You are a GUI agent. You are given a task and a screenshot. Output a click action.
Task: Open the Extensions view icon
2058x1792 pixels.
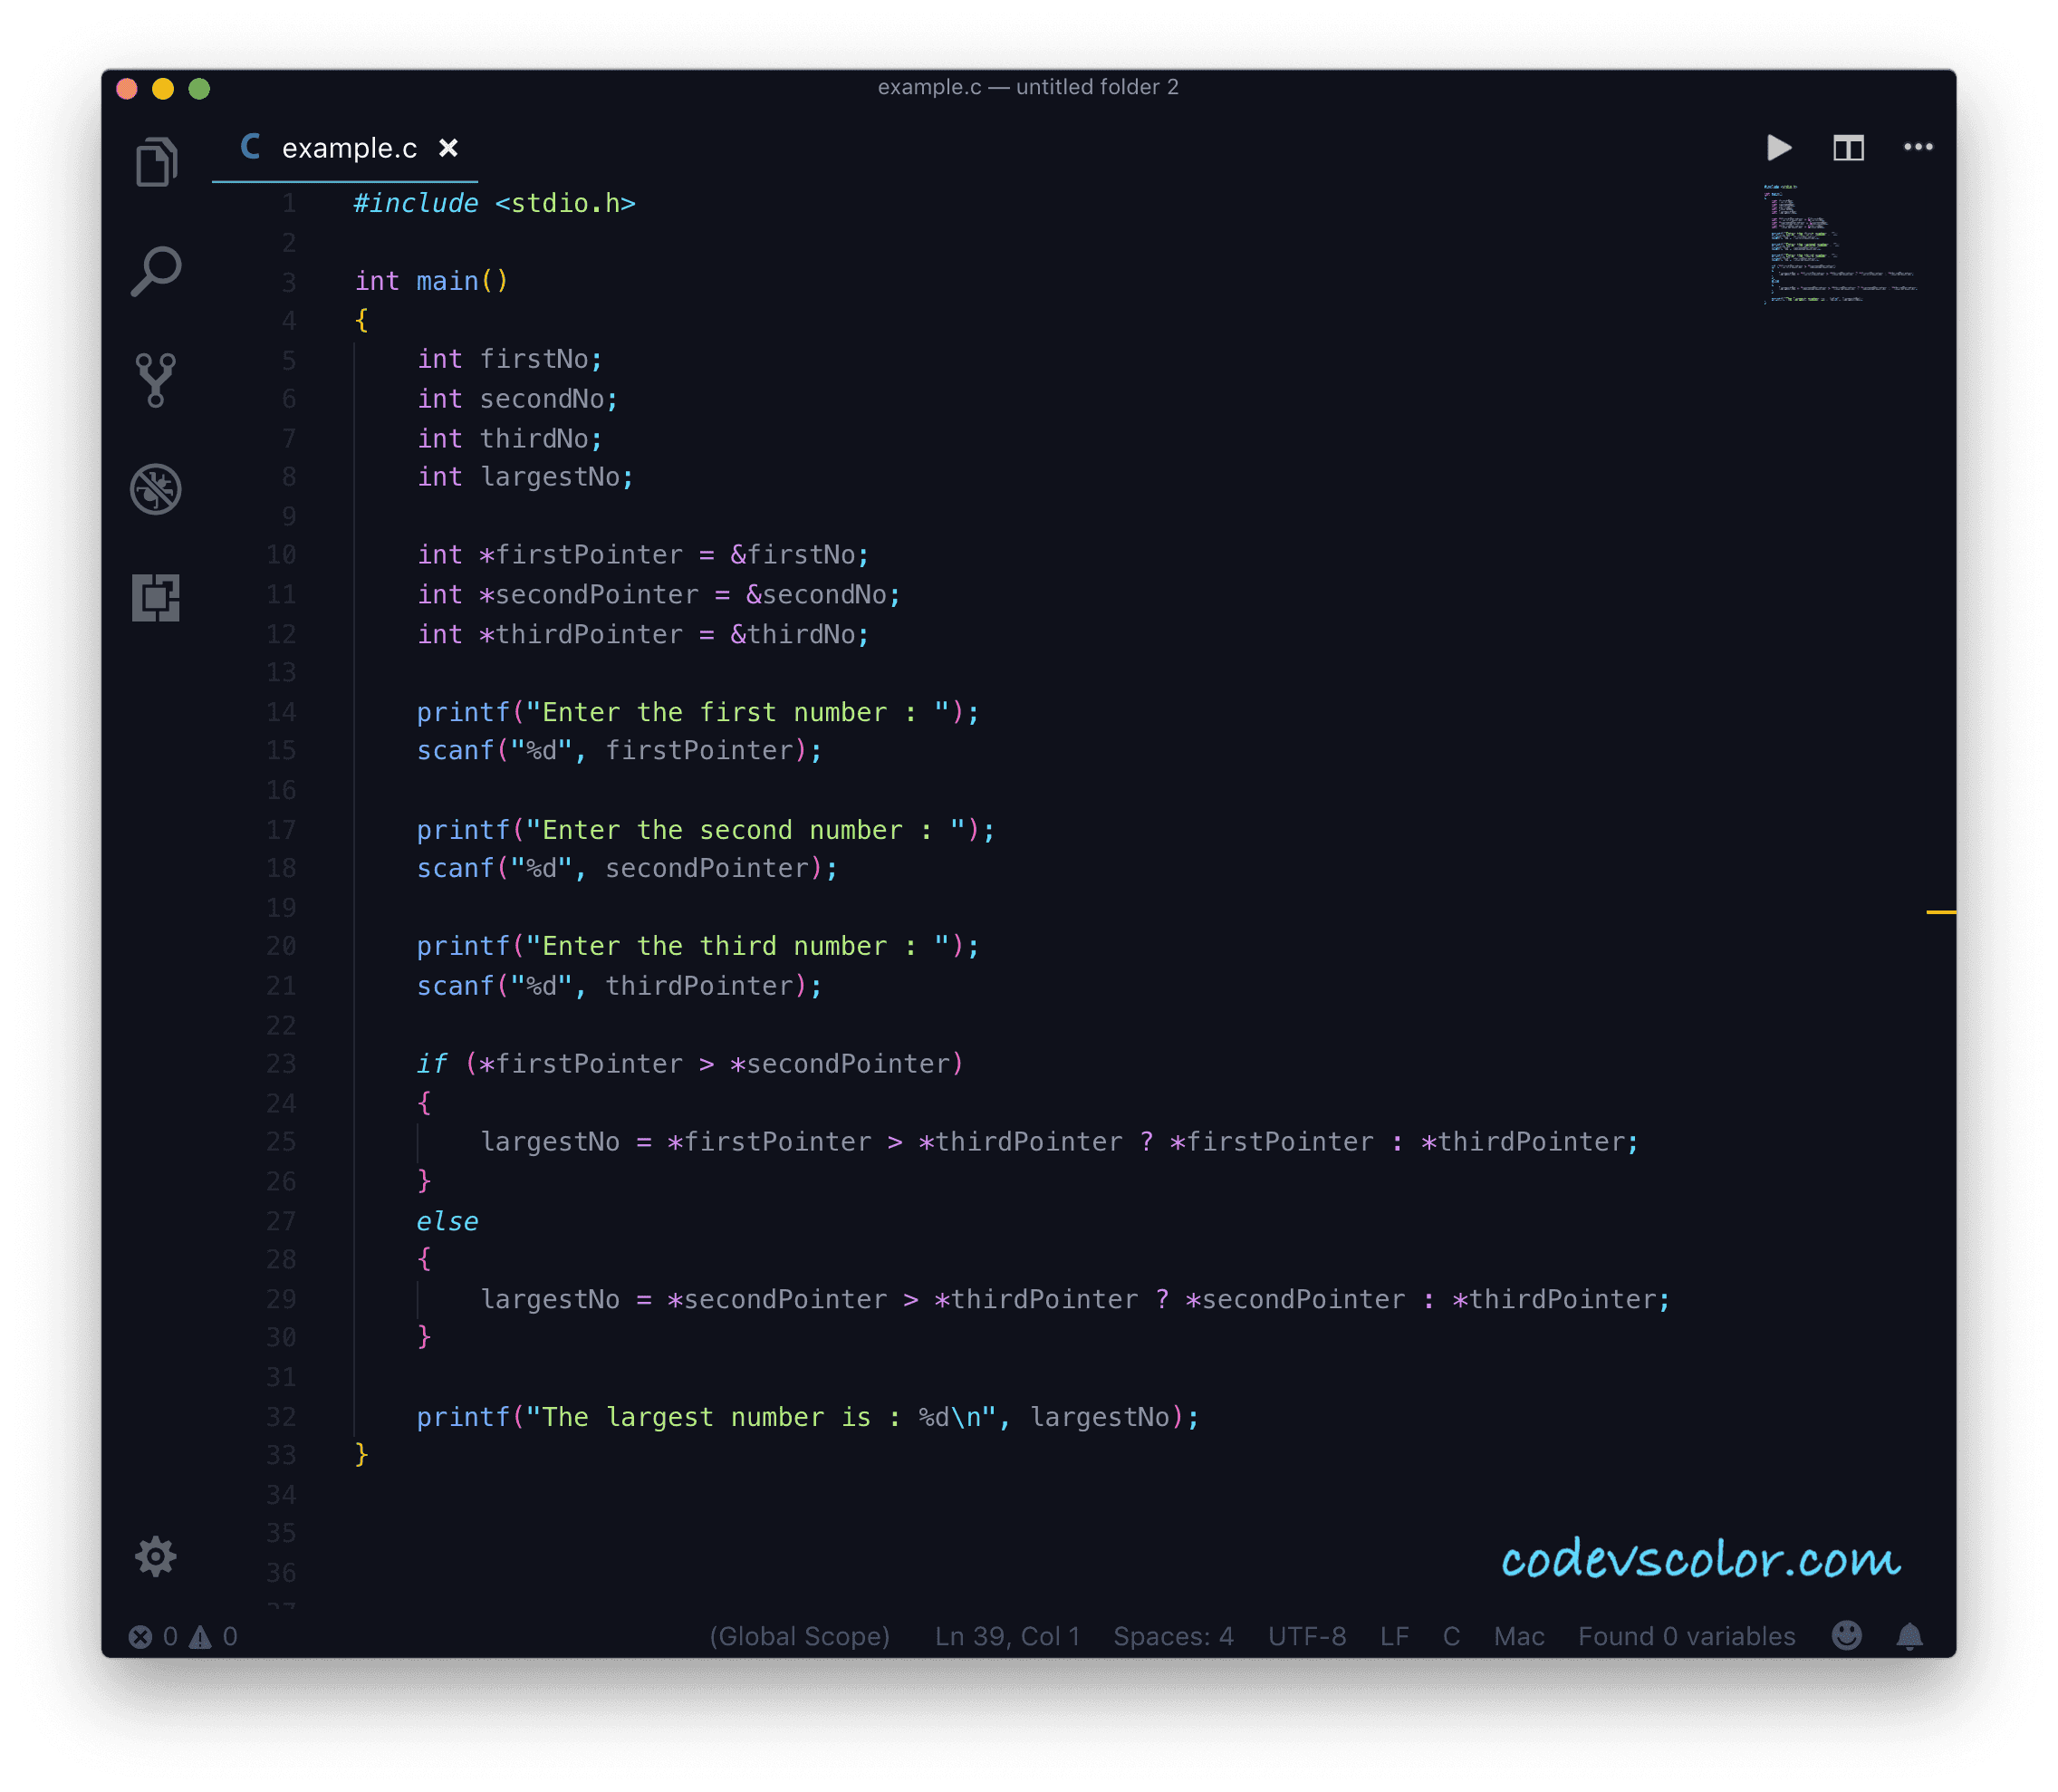pos(156,598)
